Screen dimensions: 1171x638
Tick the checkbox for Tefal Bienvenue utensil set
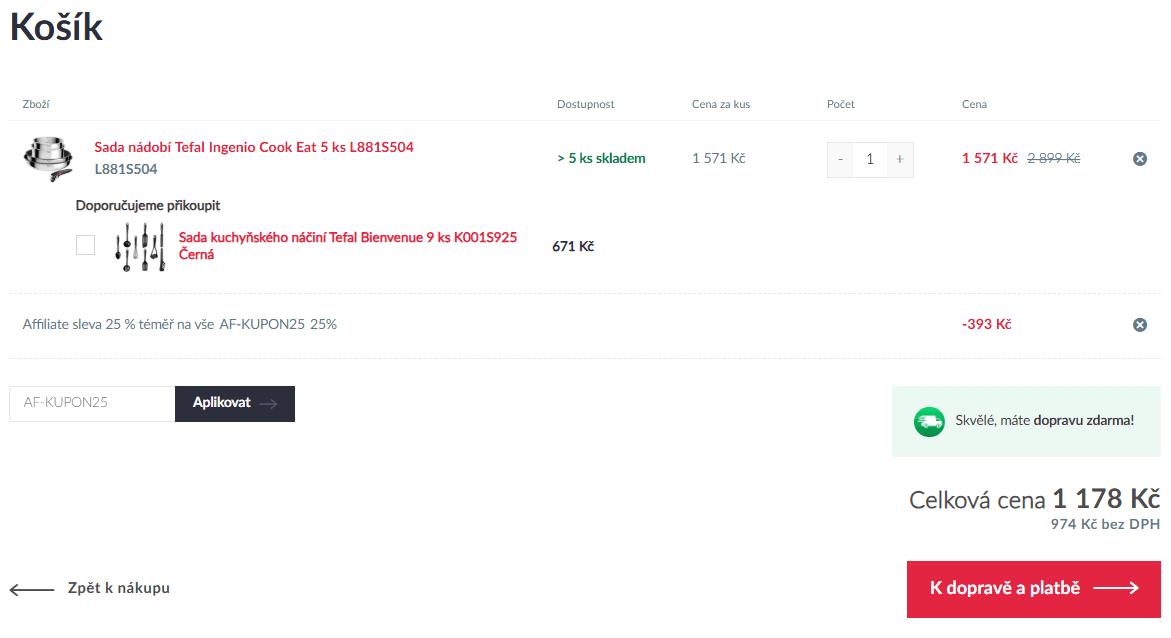tap(85, 245)
